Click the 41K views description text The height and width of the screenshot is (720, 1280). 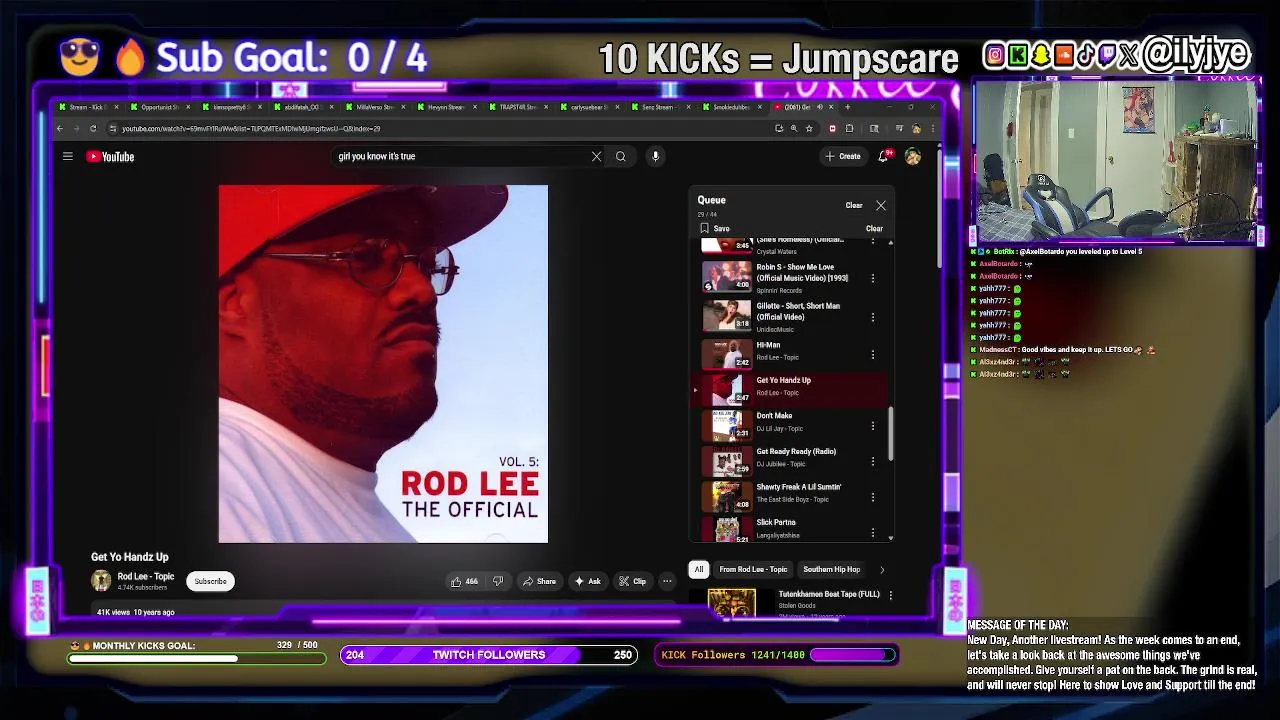pos(136,612)
